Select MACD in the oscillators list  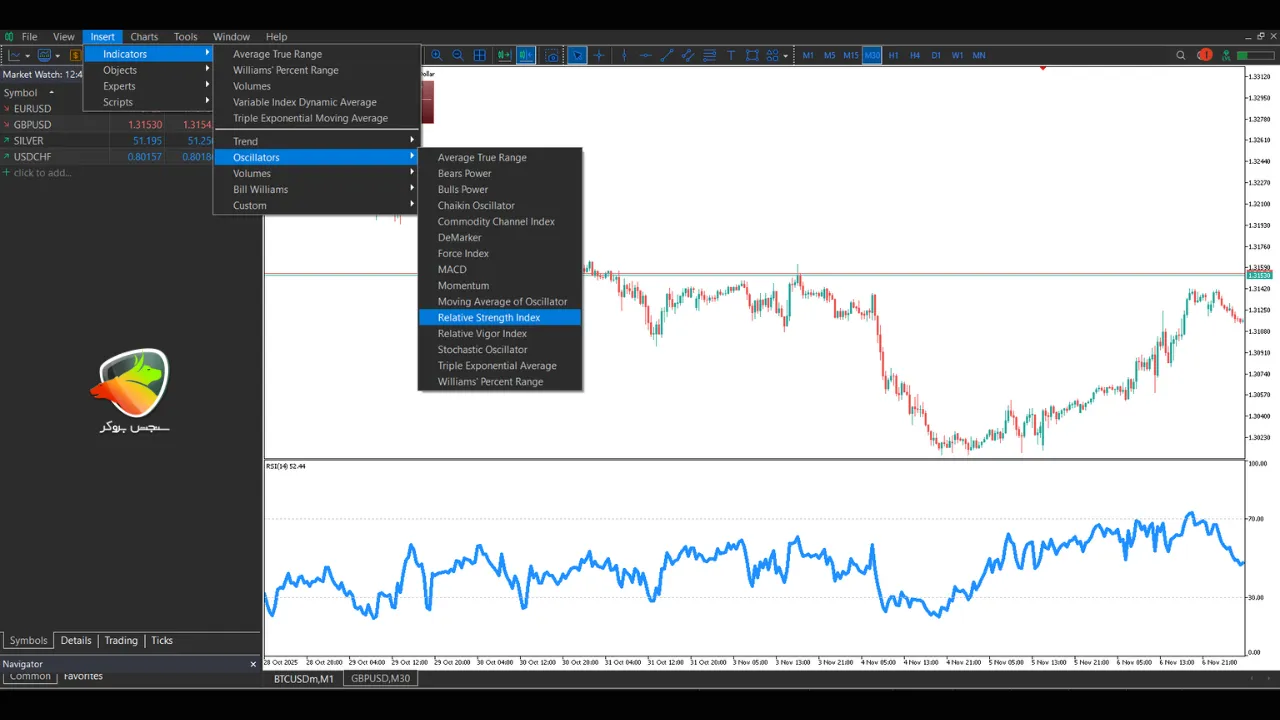pyautogui.click(x=452, y=269)
